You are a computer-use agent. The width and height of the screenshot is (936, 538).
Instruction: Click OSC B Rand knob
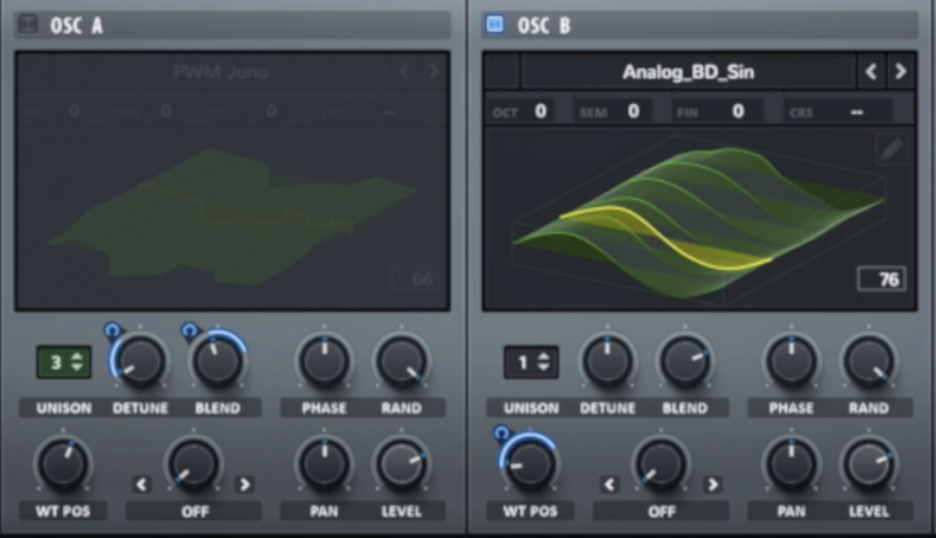[x=869, y=362]
